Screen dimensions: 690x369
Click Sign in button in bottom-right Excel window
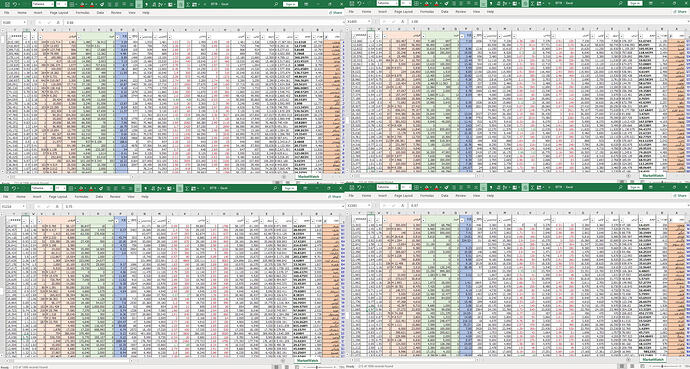tap(635, 187)
